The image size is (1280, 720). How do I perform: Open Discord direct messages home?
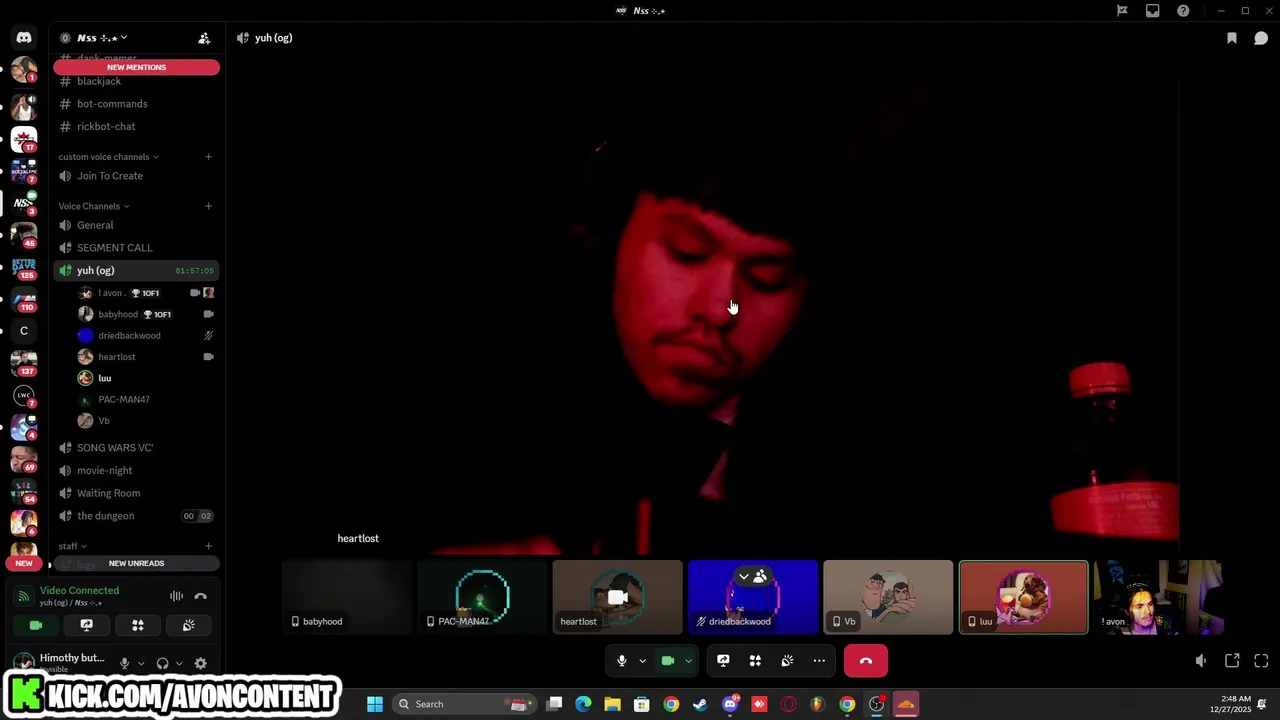(x=24, y=38)
